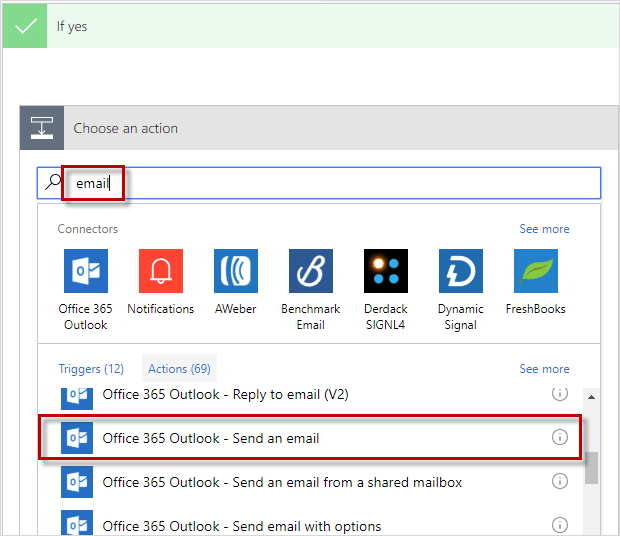The height and width of the screenshot is (536, 620).
Task: Click See more next to Connectors
Action: pyautogui.click(x=544, y=229)
